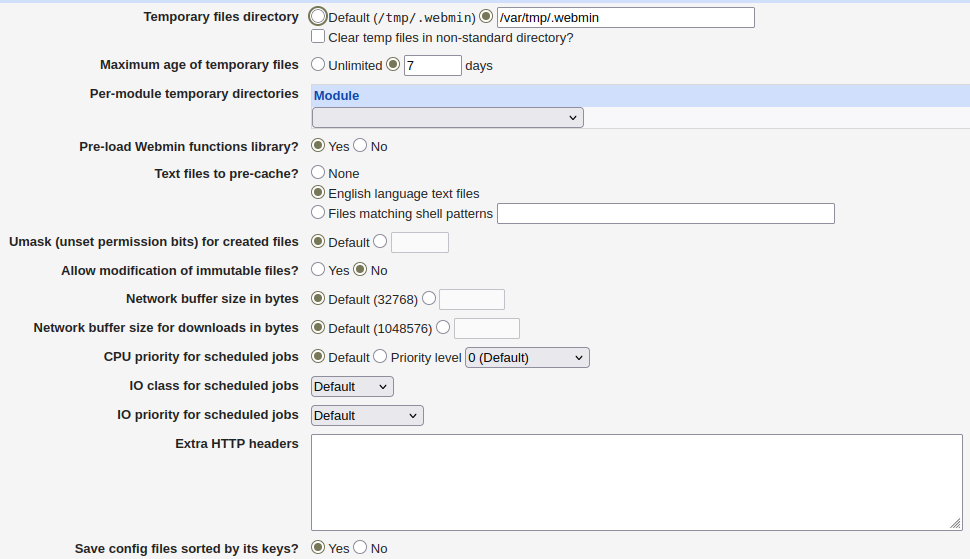Set Pre-load Webmin functions library to No

coord(360,145)
